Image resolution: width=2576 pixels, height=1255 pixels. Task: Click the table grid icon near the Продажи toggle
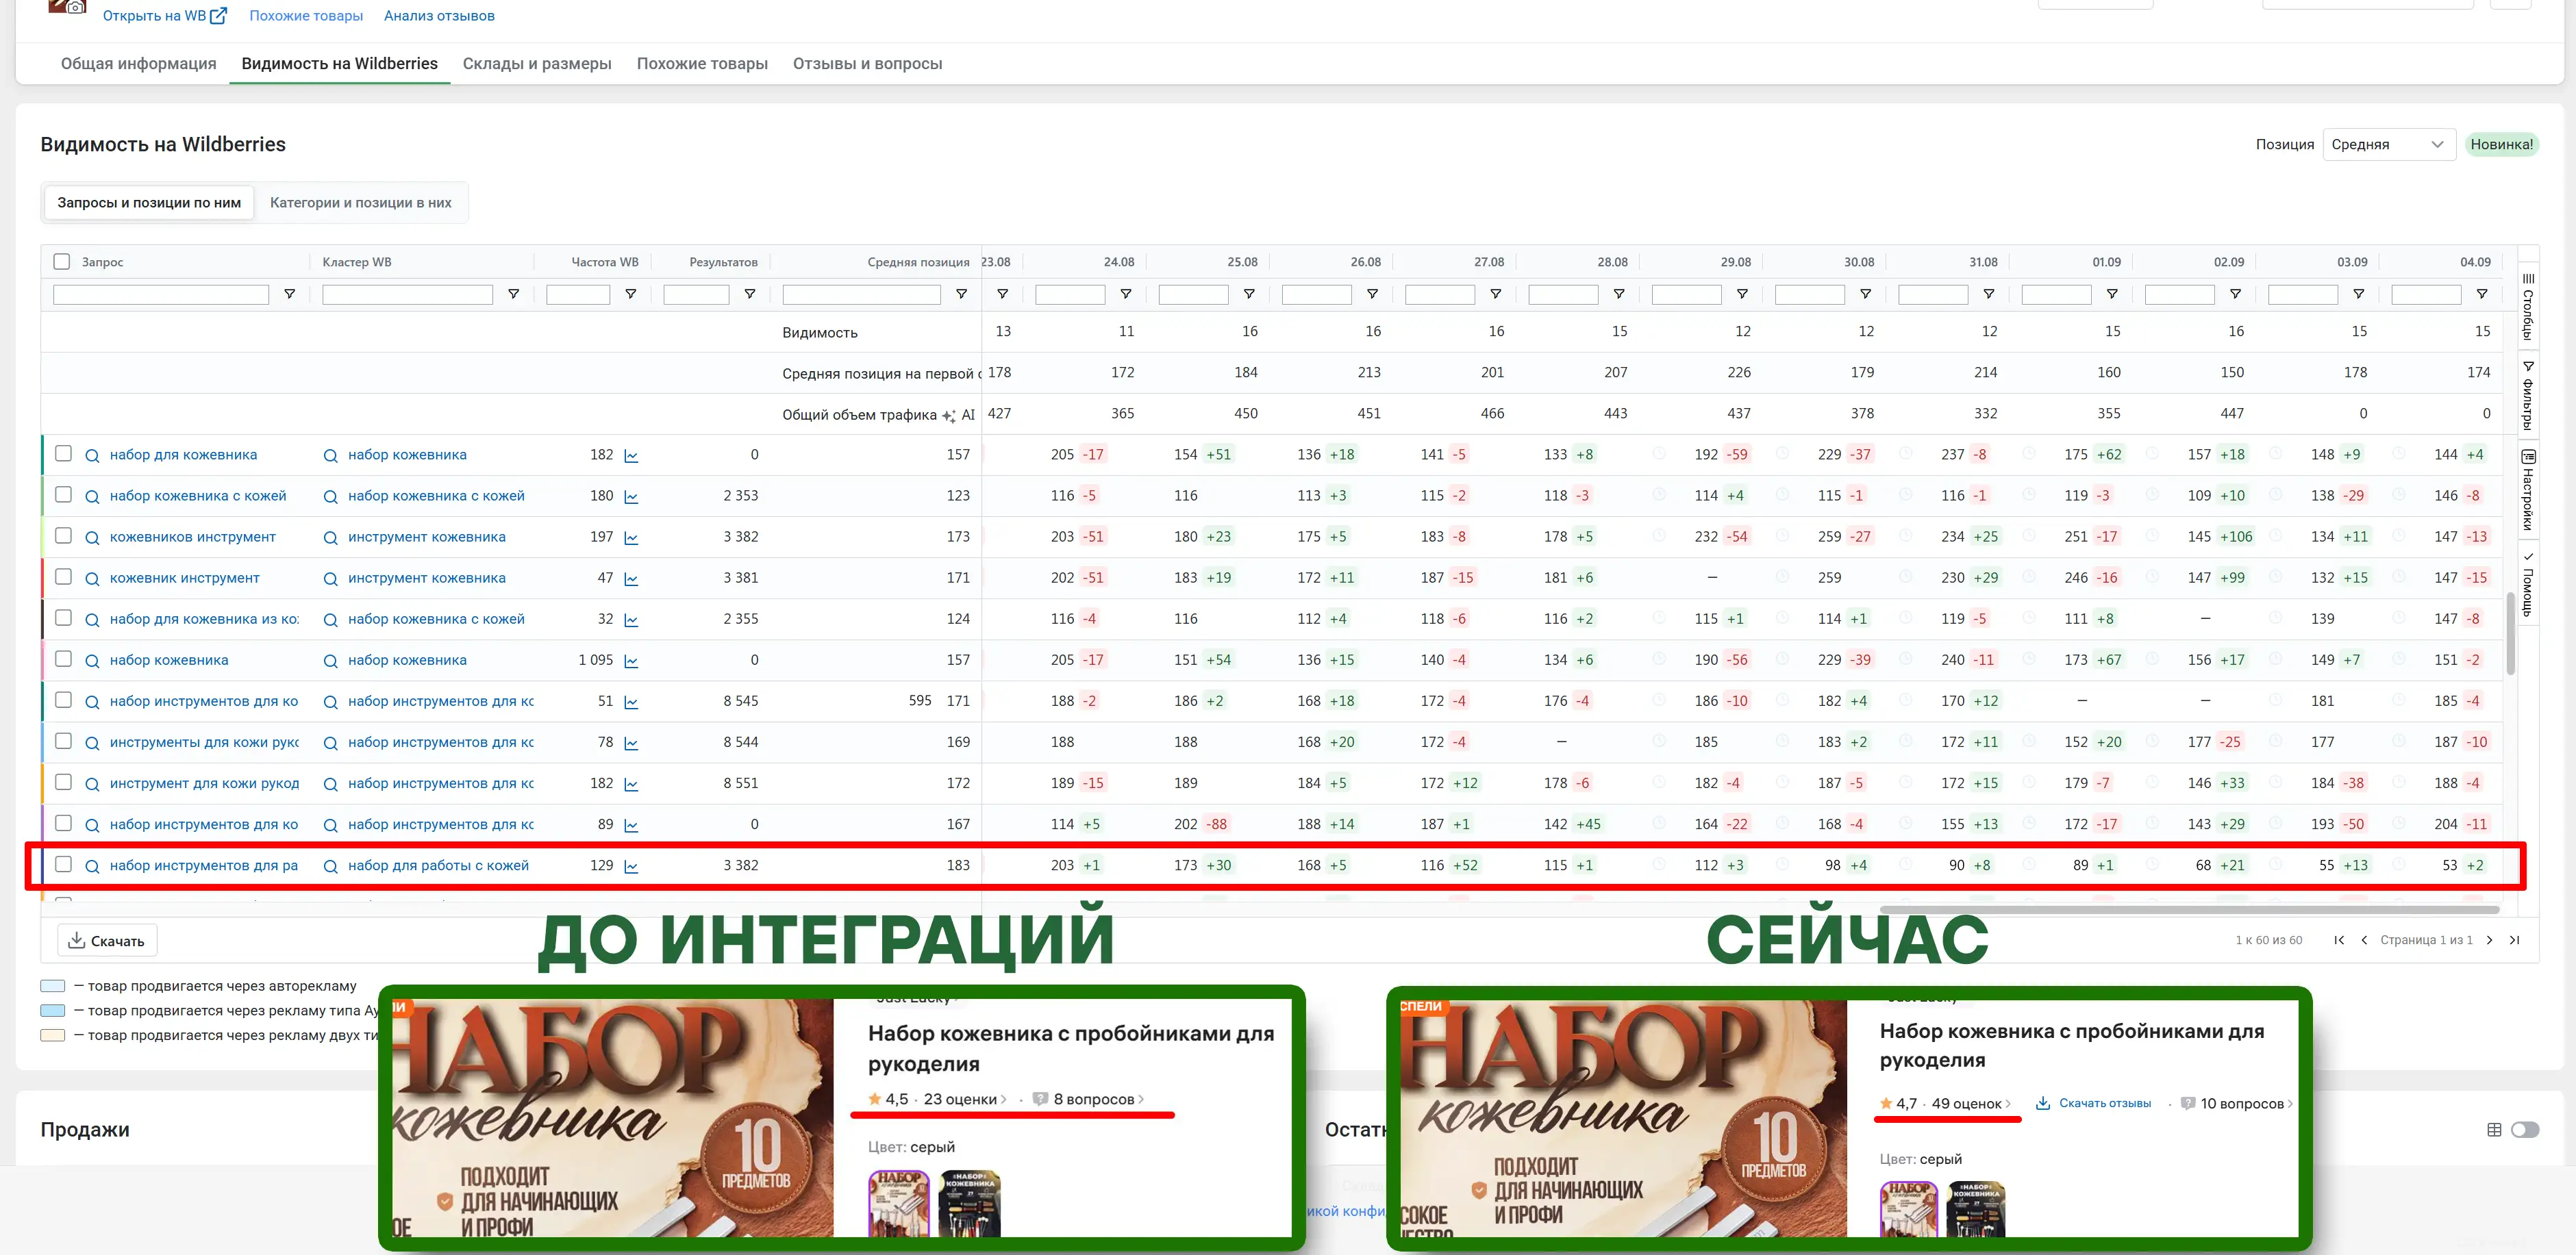(x=2494, y=1129)
